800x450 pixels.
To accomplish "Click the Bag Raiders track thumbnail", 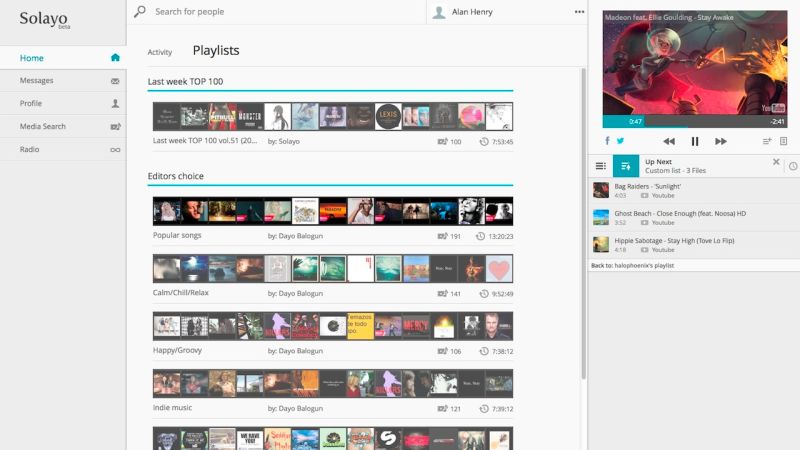I will [601, 190].
